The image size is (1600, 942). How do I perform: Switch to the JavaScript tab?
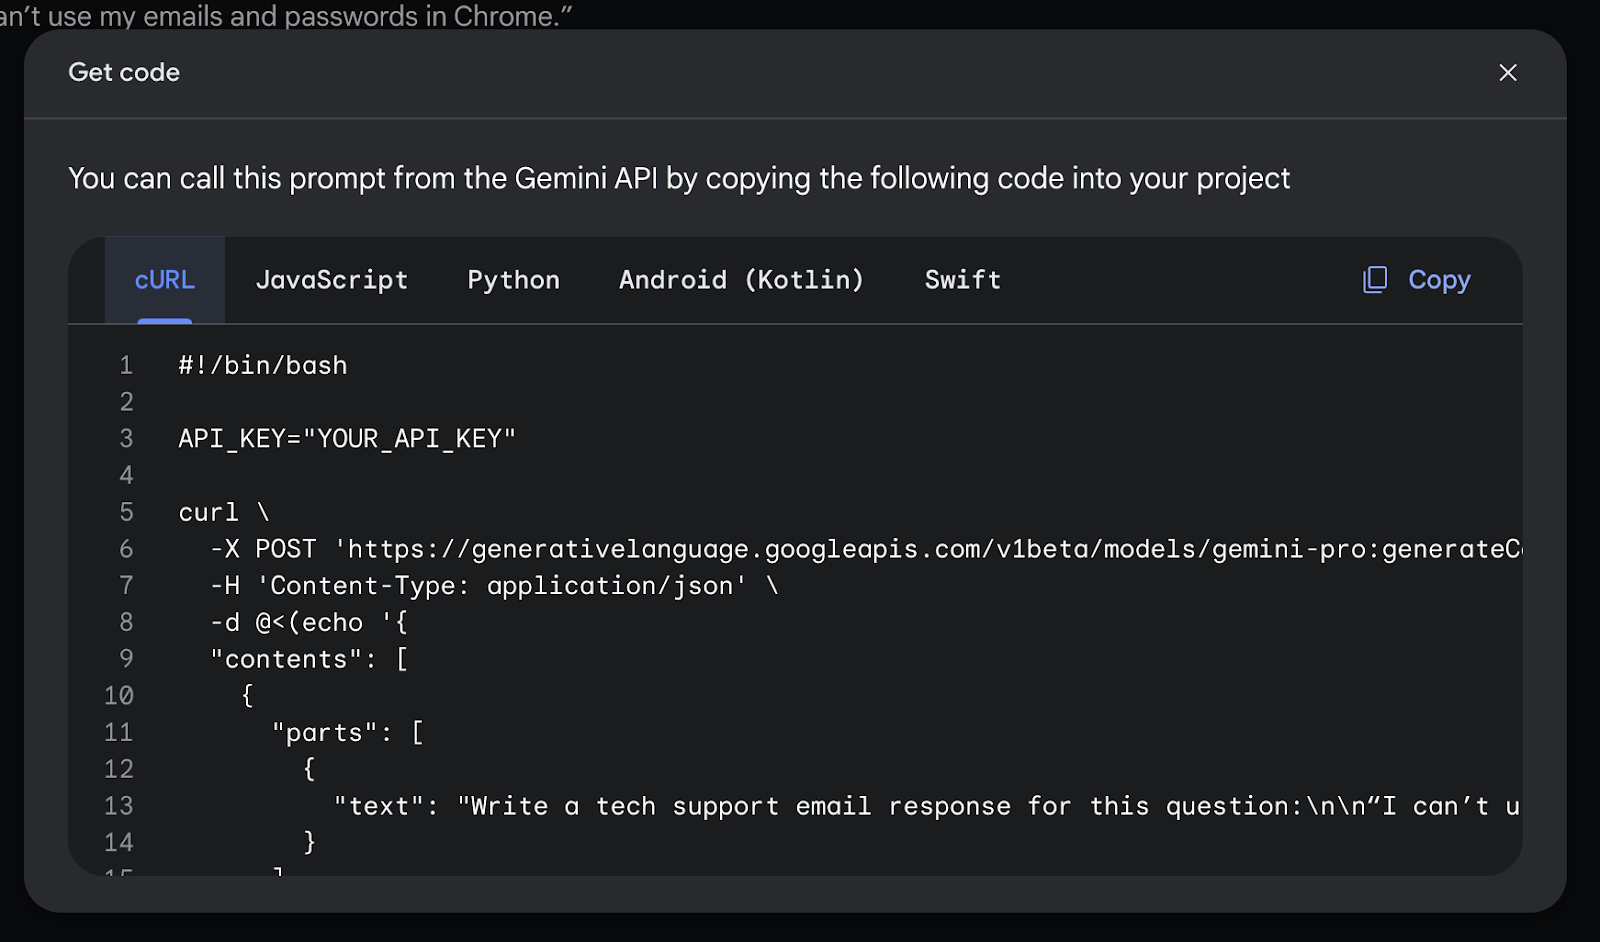331,280
